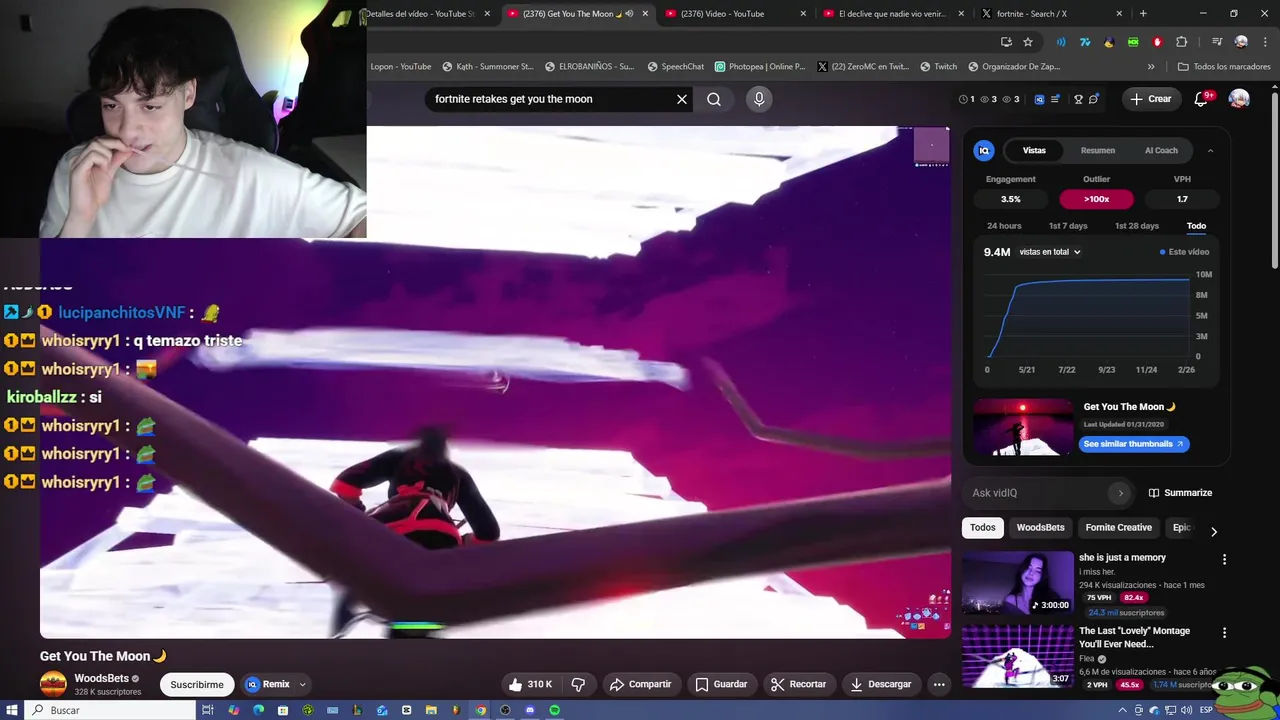Open options for she is just a memory

[1224, 560]
